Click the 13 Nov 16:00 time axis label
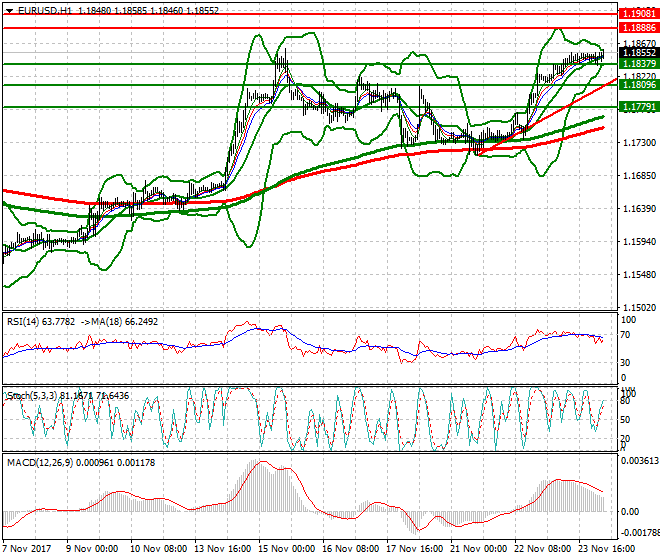This screenshot has height=560, width=660. point(220,550)
